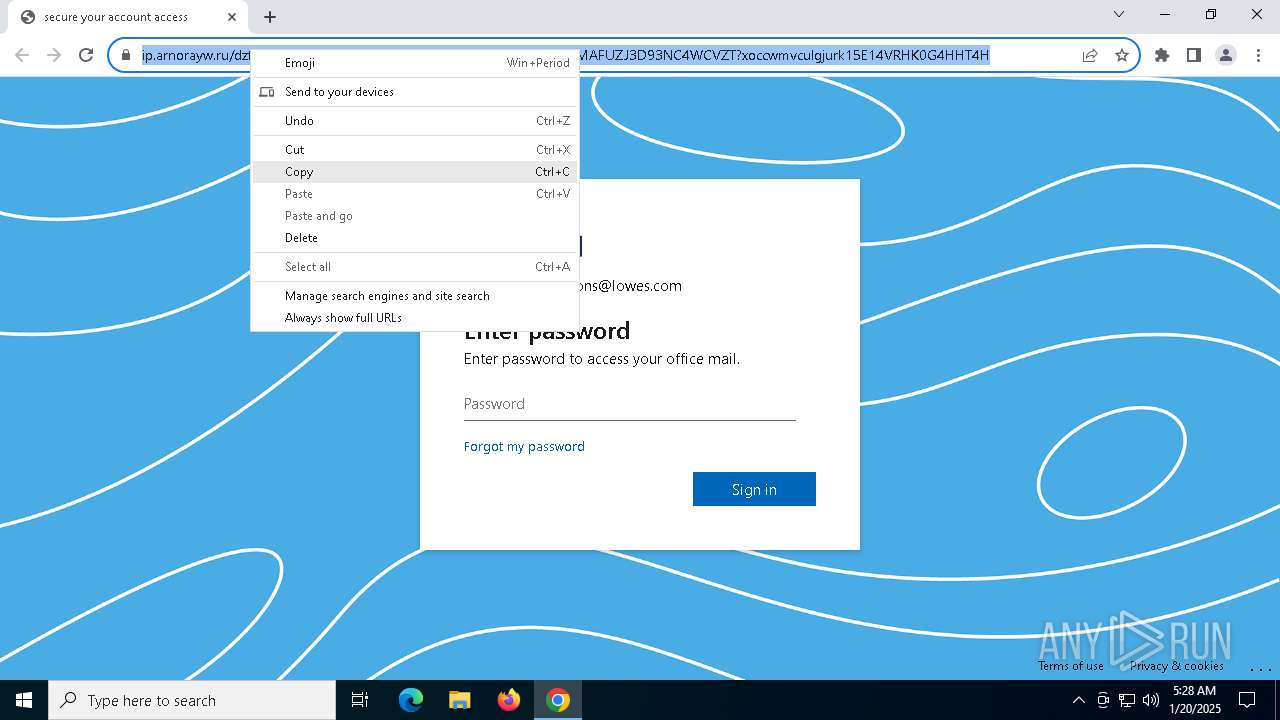Close the 'secure your account access' tab
This screenshot has width=1280, height=720.
coord(232,17)
